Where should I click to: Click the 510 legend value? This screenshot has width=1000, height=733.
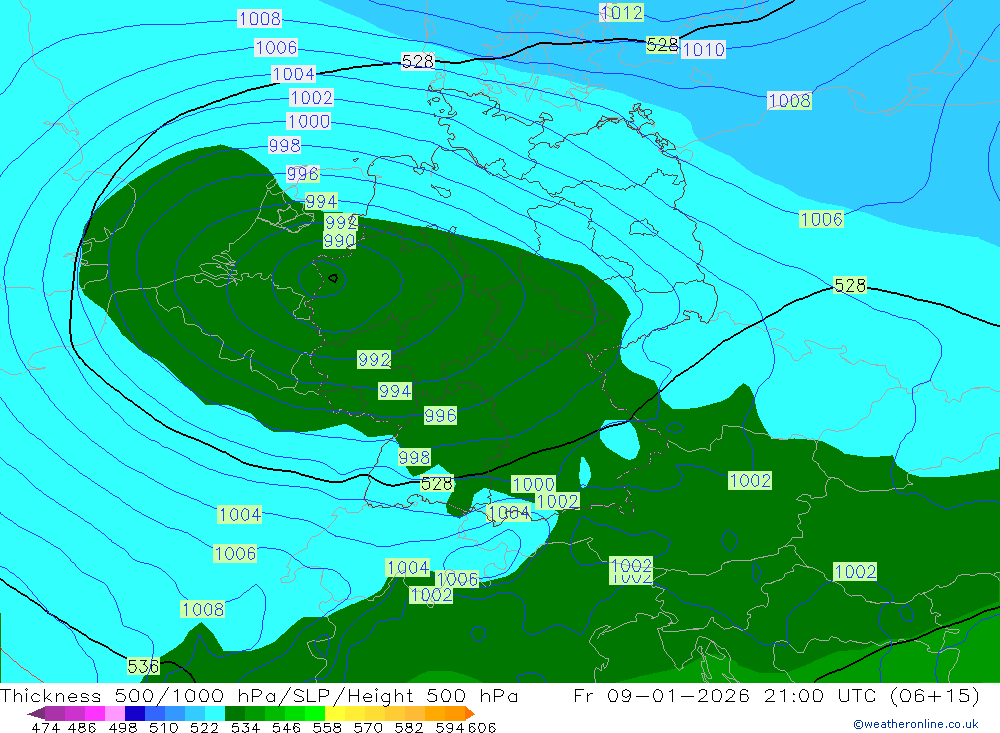pyautogui.click(x=163, y=728)
